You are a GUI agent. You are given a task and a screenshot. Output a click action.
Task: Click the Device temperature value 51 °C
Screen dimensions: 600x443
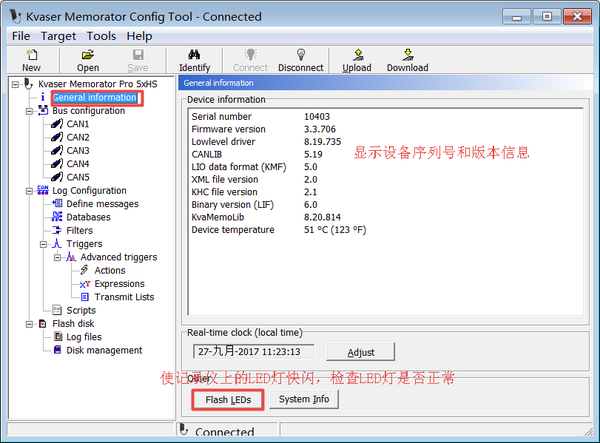tap(335, 230)
